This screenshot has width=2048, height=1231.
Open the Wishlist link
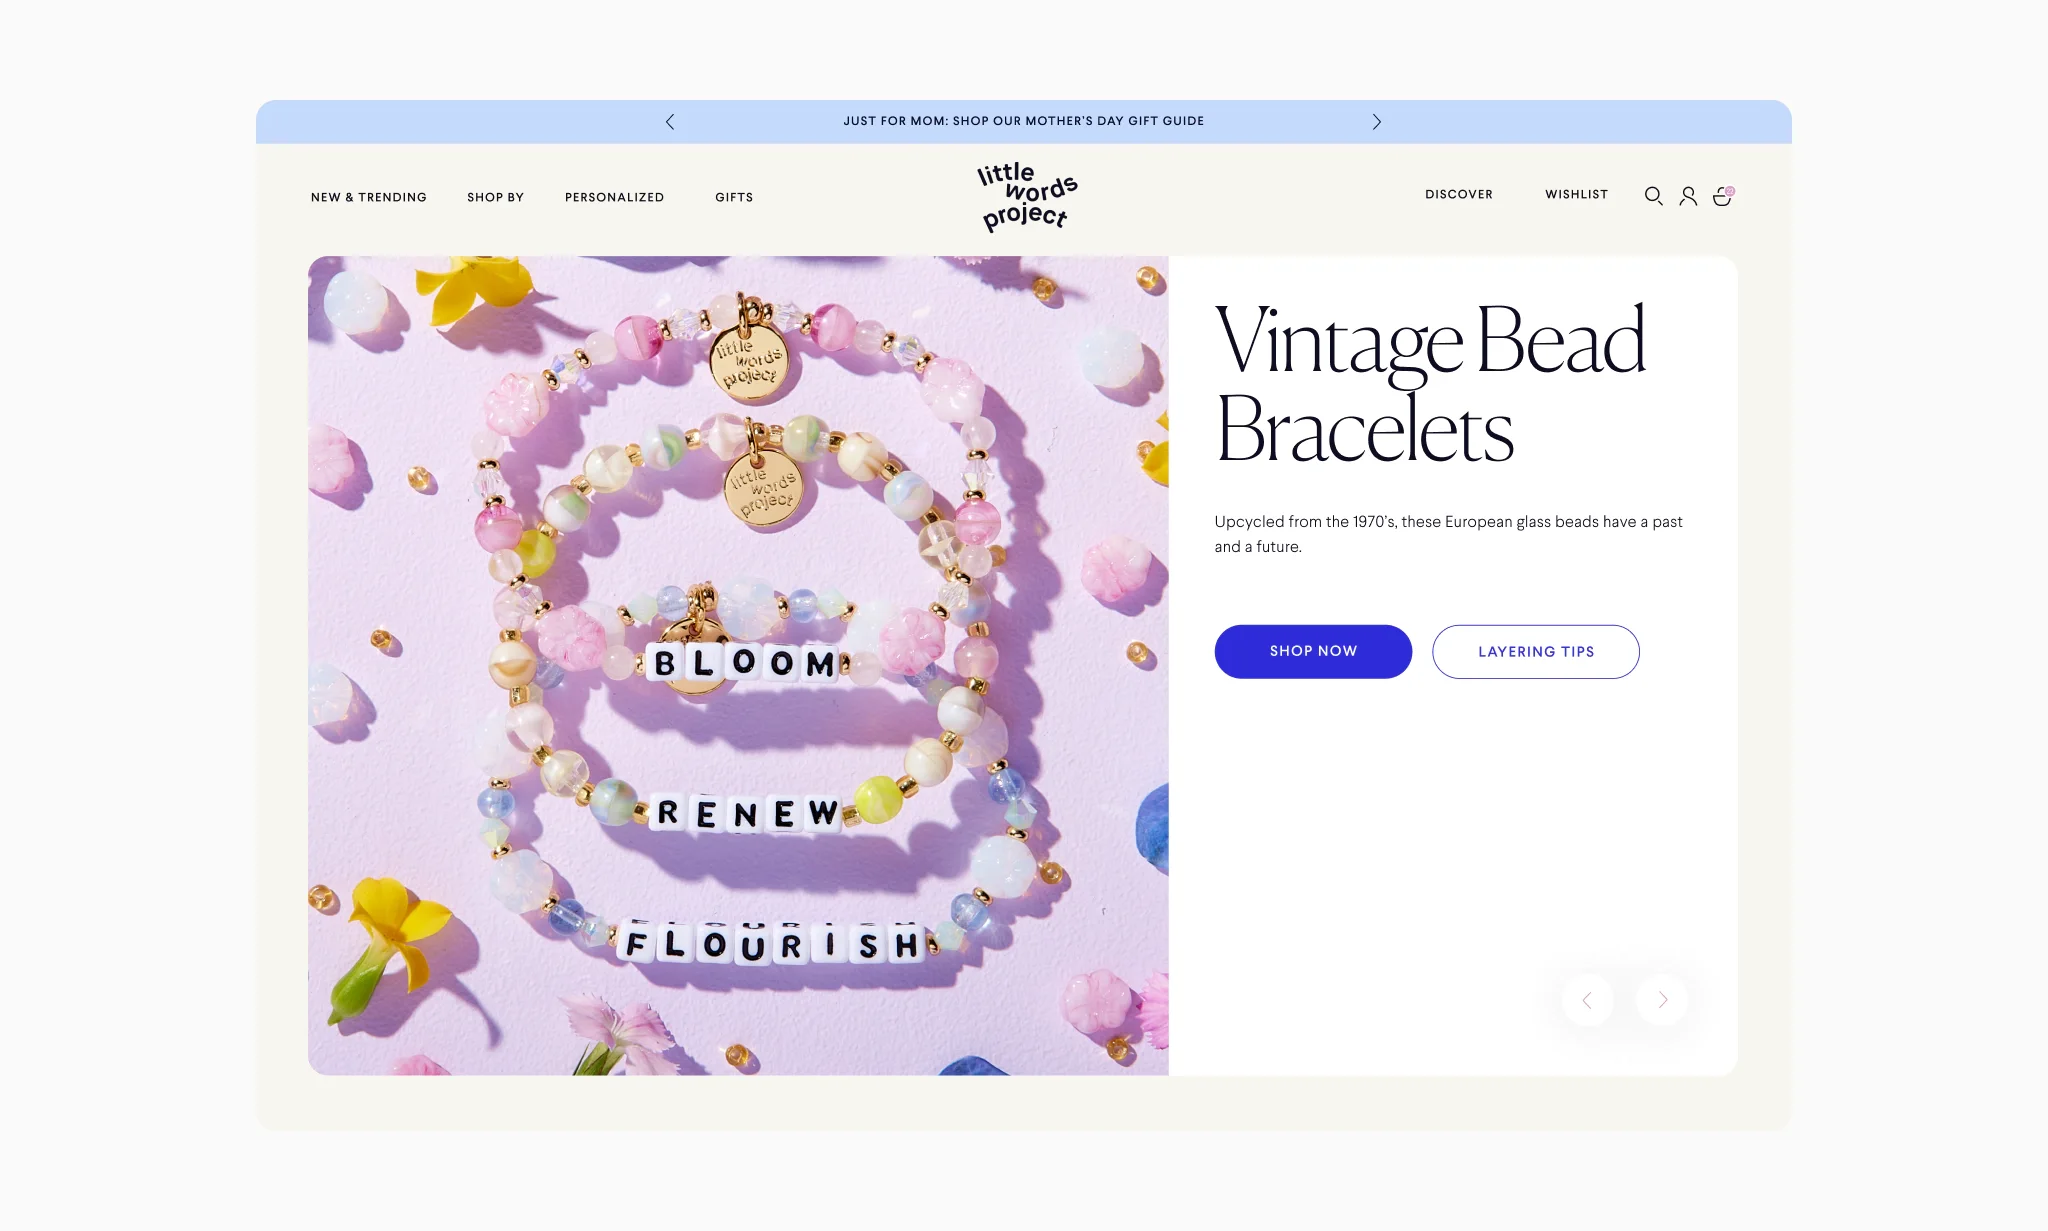coord(1576,194)
